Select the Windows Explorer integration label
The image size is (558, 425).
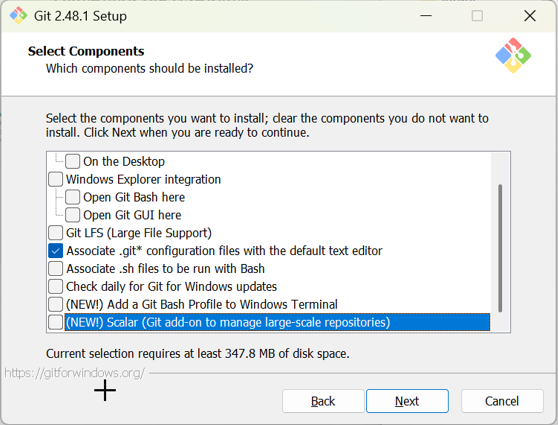143,179
